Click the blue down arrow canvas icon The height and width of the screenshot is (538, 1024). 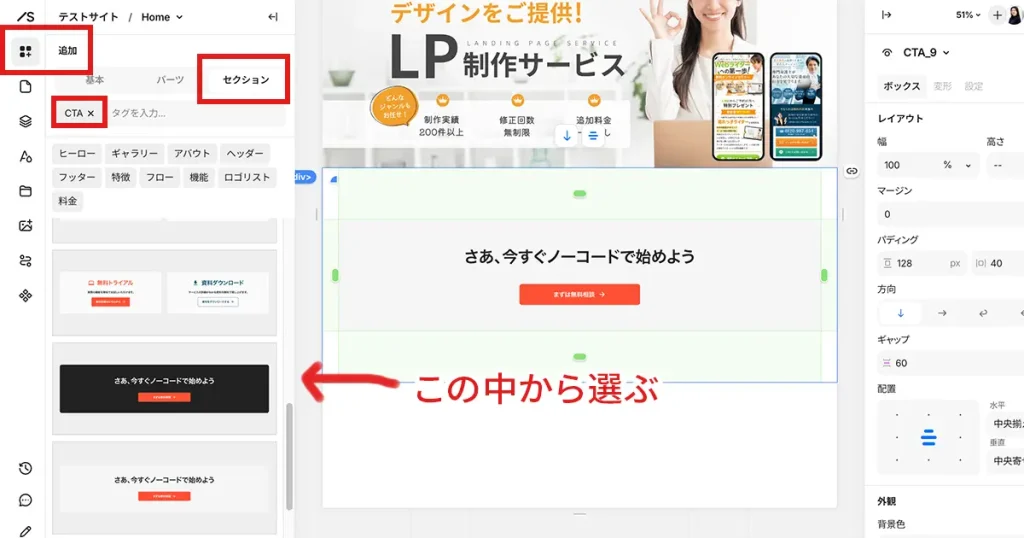pos(567,136)
